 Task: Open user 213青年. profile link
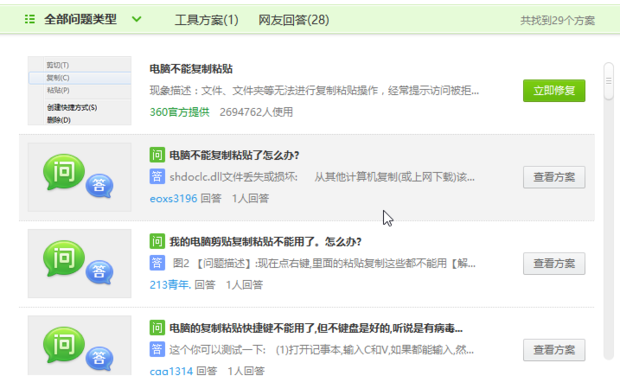[170, 285]
